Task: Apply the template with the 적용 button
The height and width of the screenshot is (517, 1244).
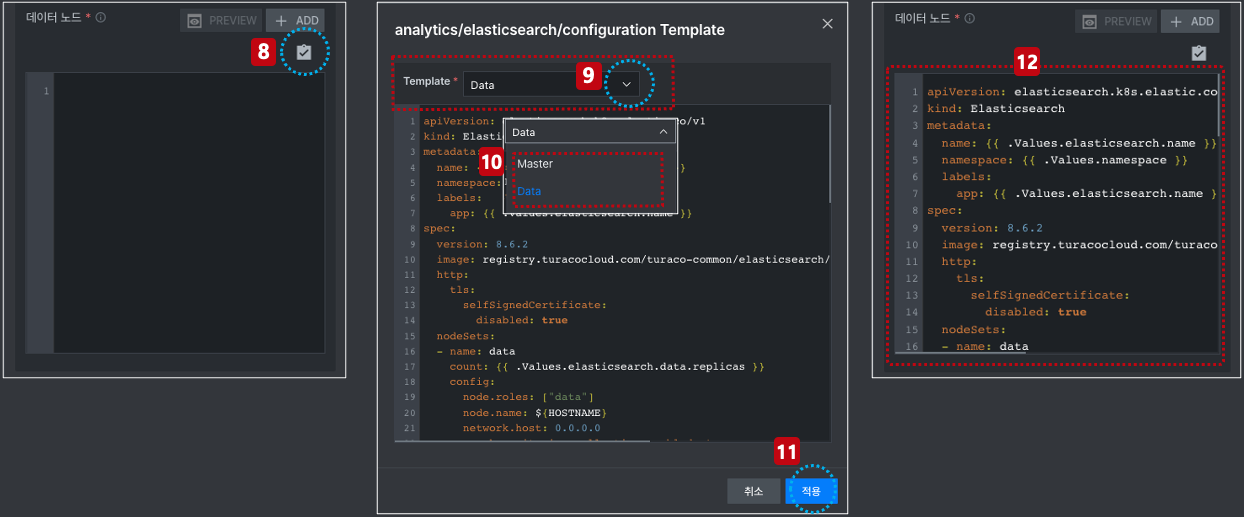Action: click(x=811, y=491)
